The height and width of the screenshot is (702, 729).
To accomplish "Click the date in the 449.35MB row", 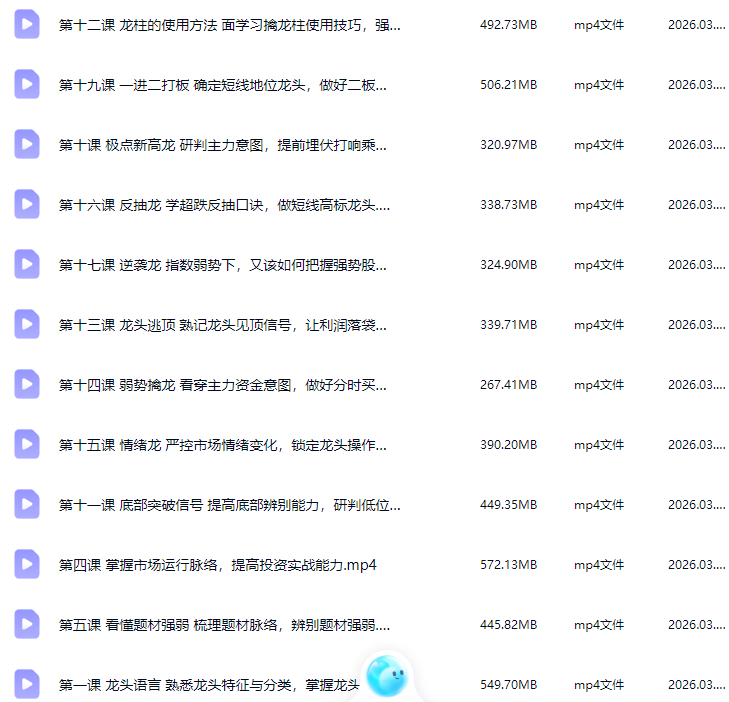I will click(x=696, y=505).
